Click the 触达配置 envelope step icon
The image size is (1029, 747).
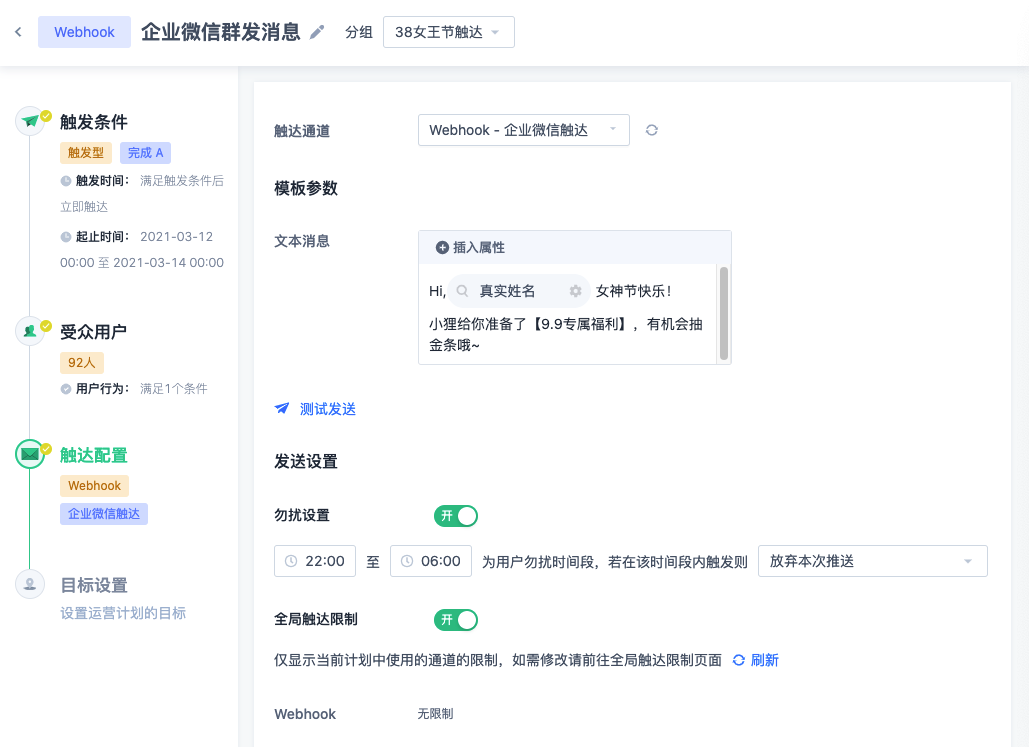30,454
